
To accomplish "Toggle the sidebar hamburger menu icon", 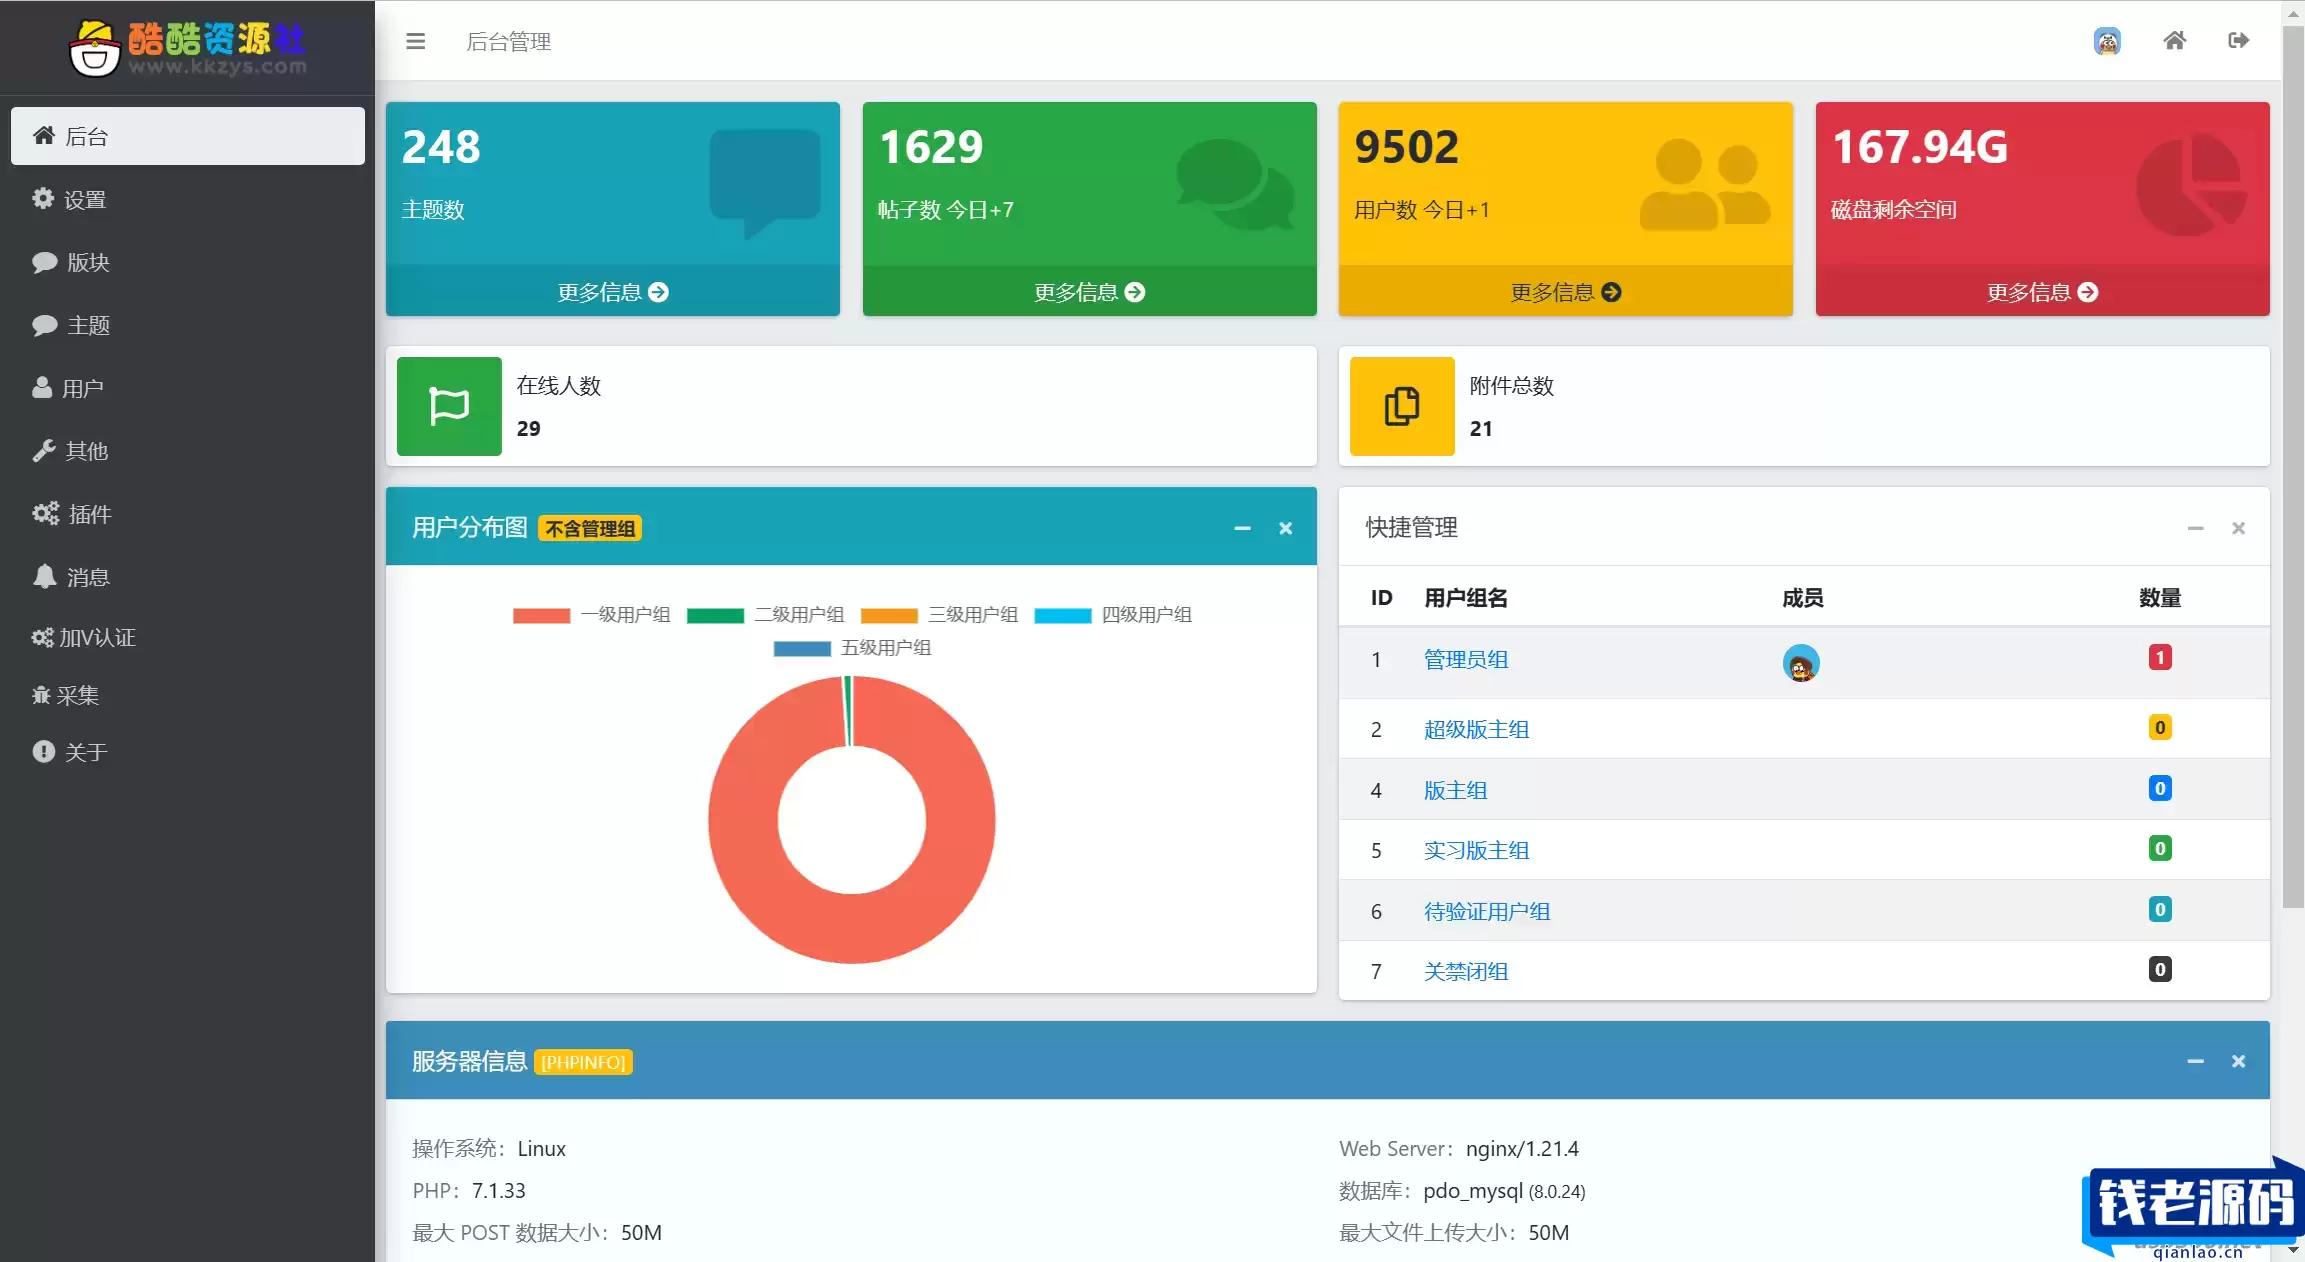I will [415, 41].
